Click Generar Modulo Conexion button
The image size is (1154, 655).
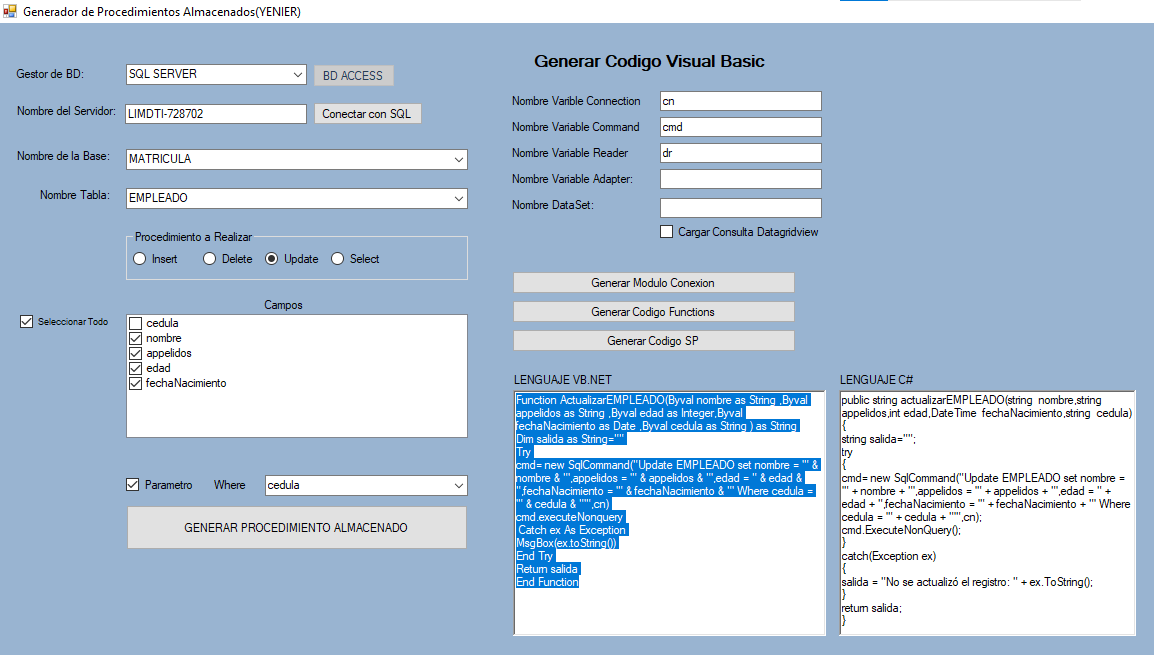pos(653,283)
